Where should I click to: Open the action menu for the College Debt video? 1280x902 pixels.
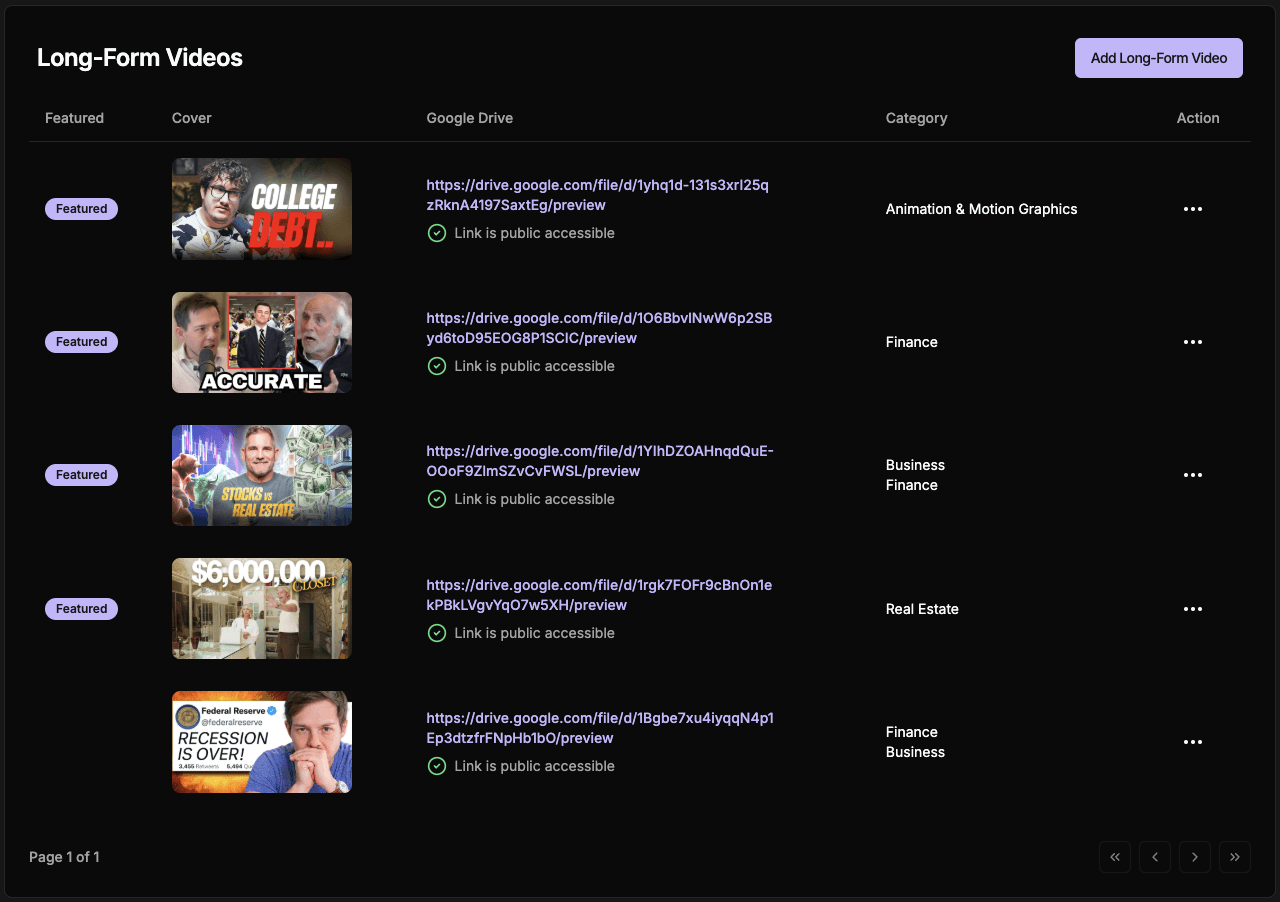coord(1193,209)
